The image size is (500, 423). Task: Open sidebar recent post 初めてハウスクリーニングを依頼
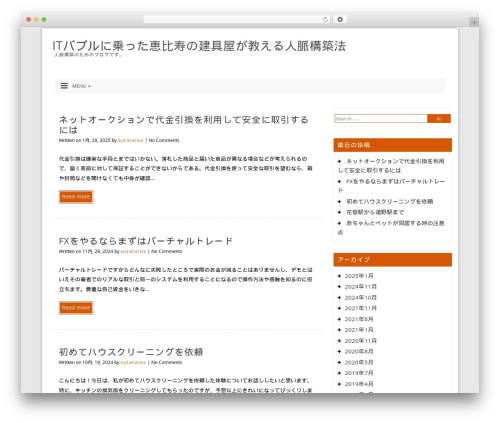(389, 201)
